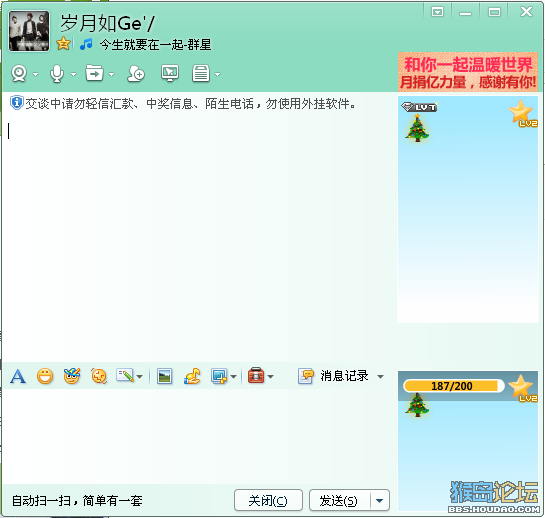Click the 发送(S) send button
This screenshot has width=545, height=518.
[x=340, y=501]
